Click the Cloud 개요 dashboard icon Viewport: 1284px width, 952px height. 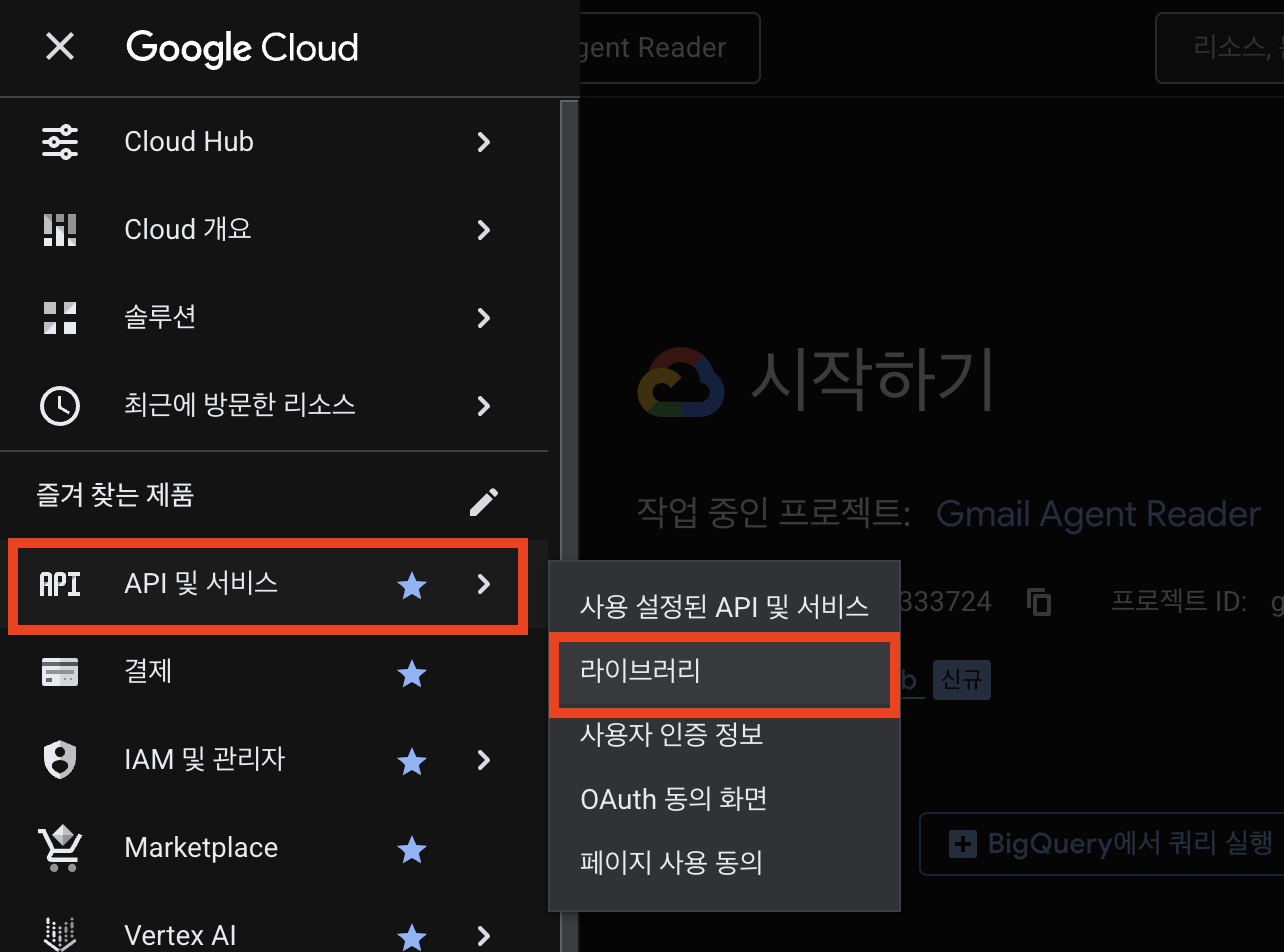point(59,230)
